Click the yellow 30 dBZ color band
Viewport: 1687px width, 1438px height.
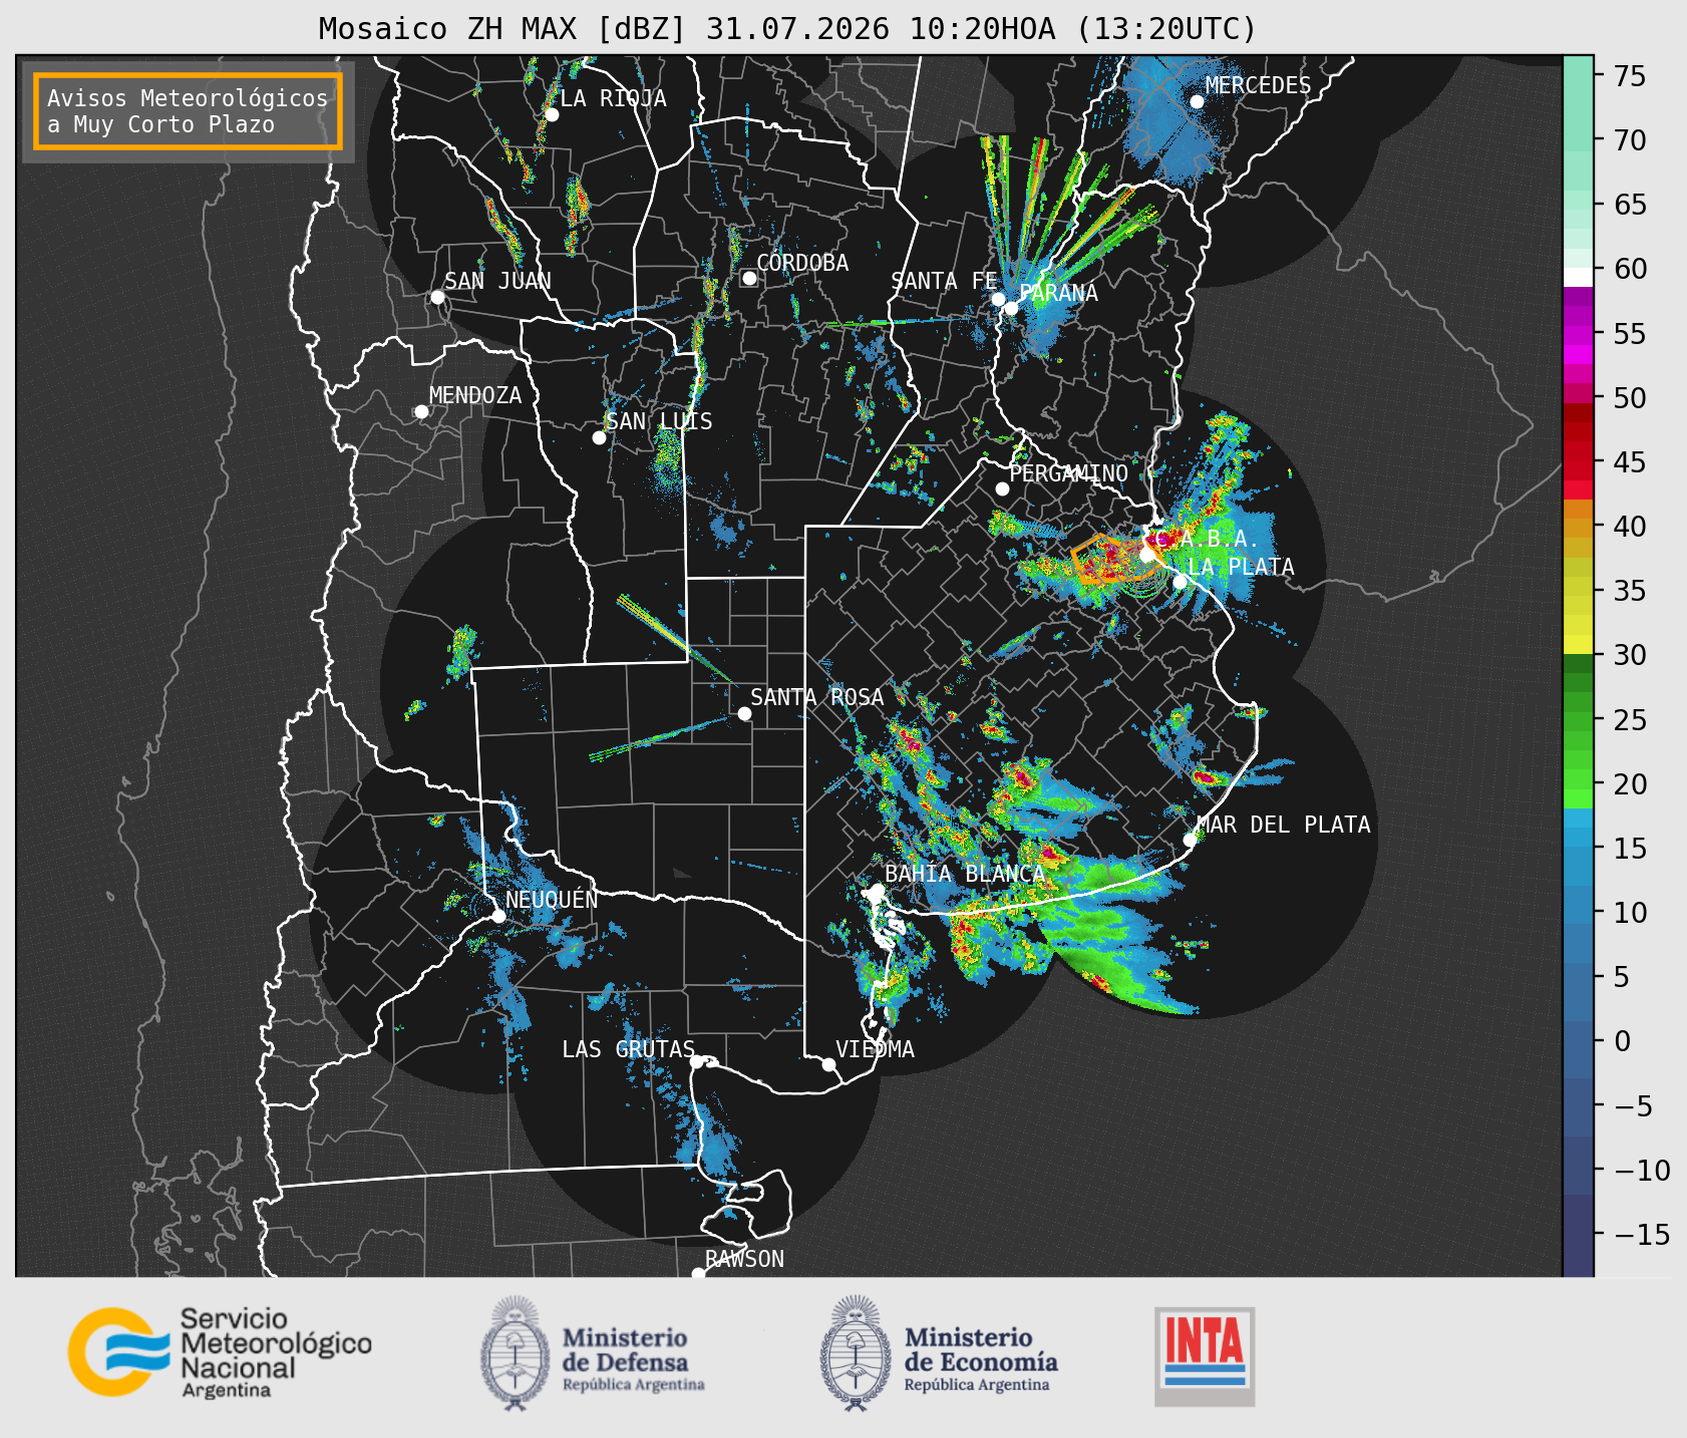click(x=1578, y=647)
